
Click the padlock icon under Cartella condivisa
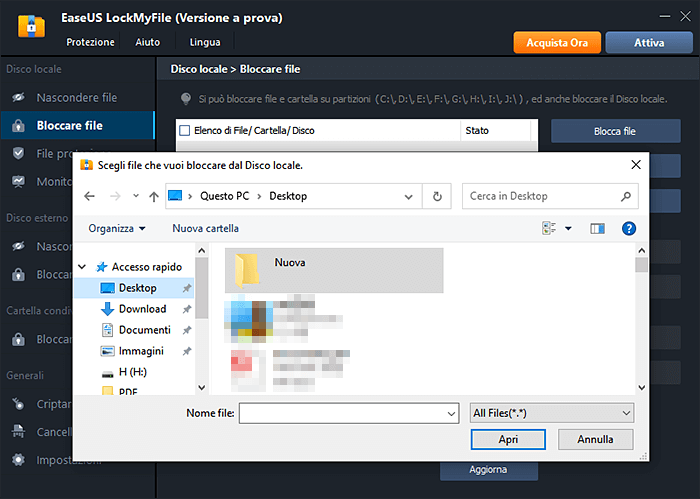tap(18, 339)
